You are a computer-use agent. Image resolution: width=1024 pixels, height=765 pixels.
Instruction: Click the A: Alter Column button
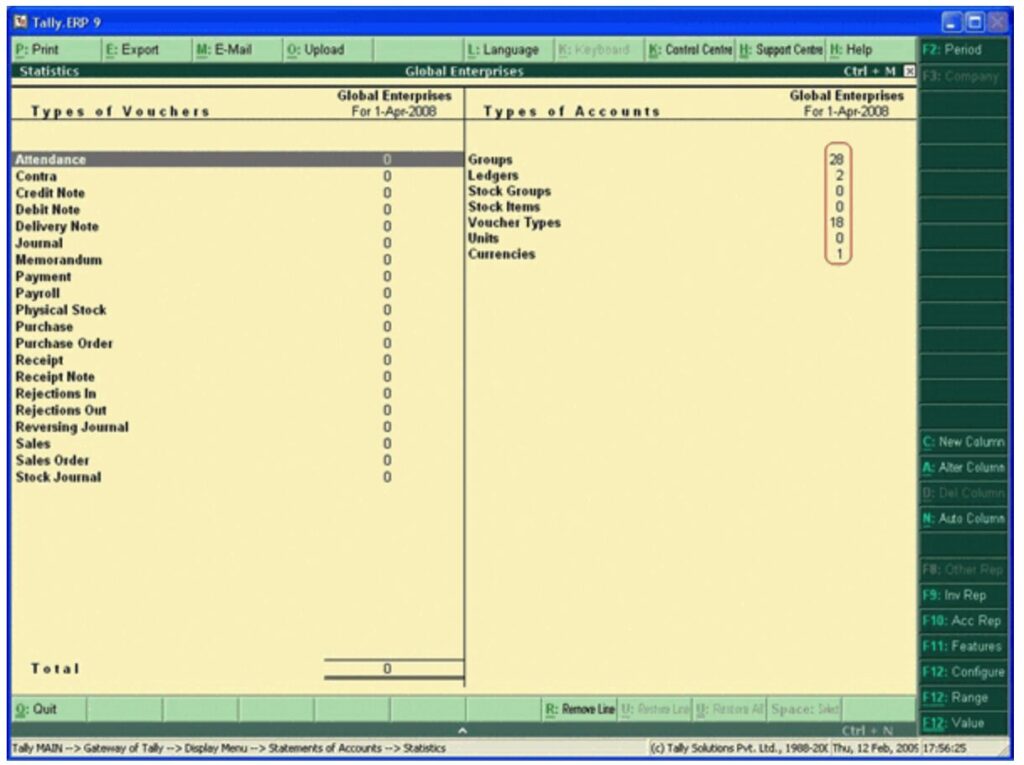963,468
